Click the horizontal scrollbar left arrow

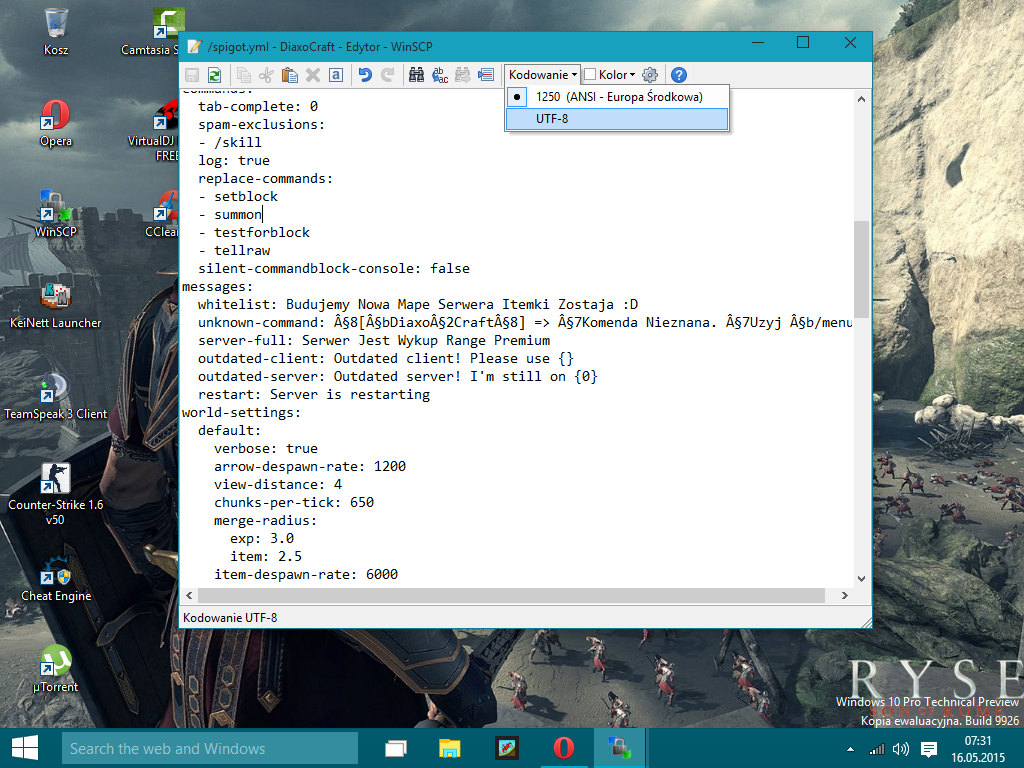[x=189, y=596]
